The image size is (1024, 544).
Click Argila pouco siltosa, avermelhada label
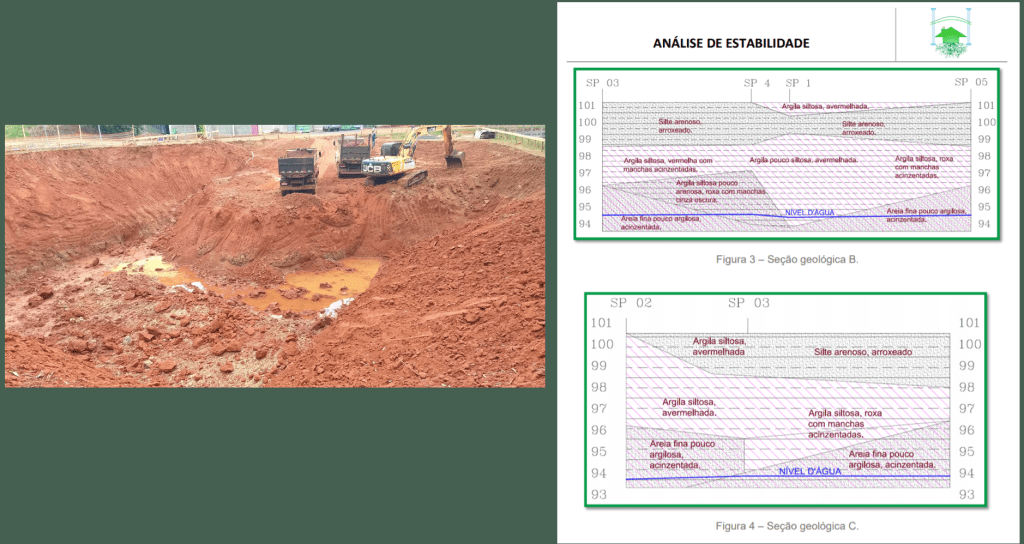coord(803,160)
